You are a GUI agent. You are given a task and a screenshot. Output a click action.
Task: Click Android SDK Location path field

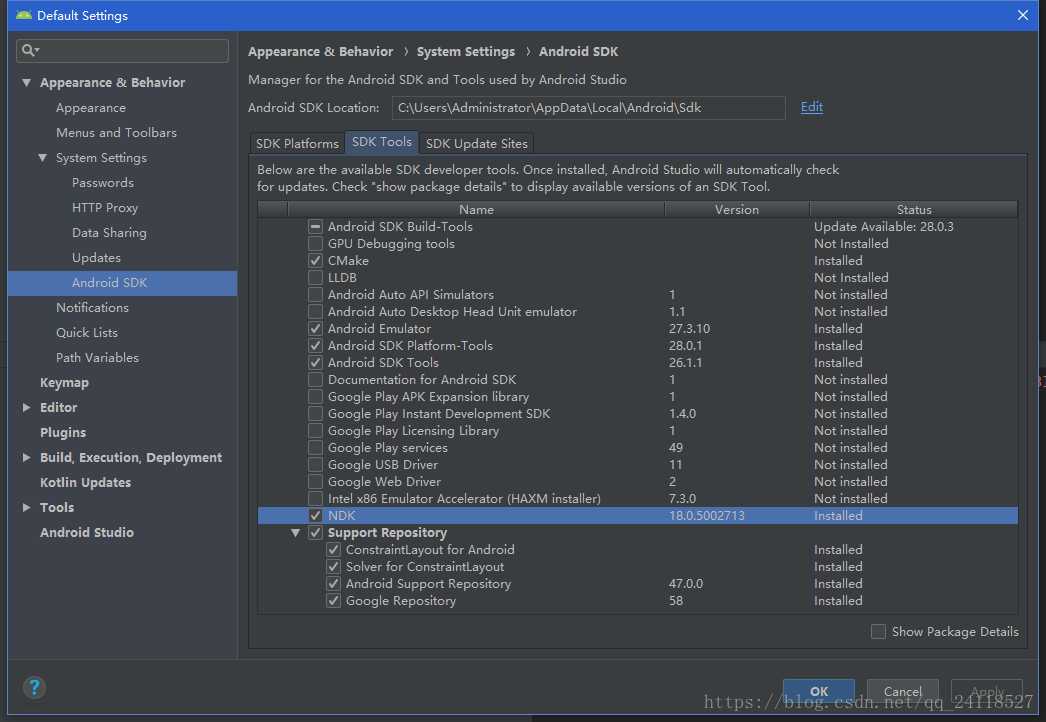click(x=588, y=107)
